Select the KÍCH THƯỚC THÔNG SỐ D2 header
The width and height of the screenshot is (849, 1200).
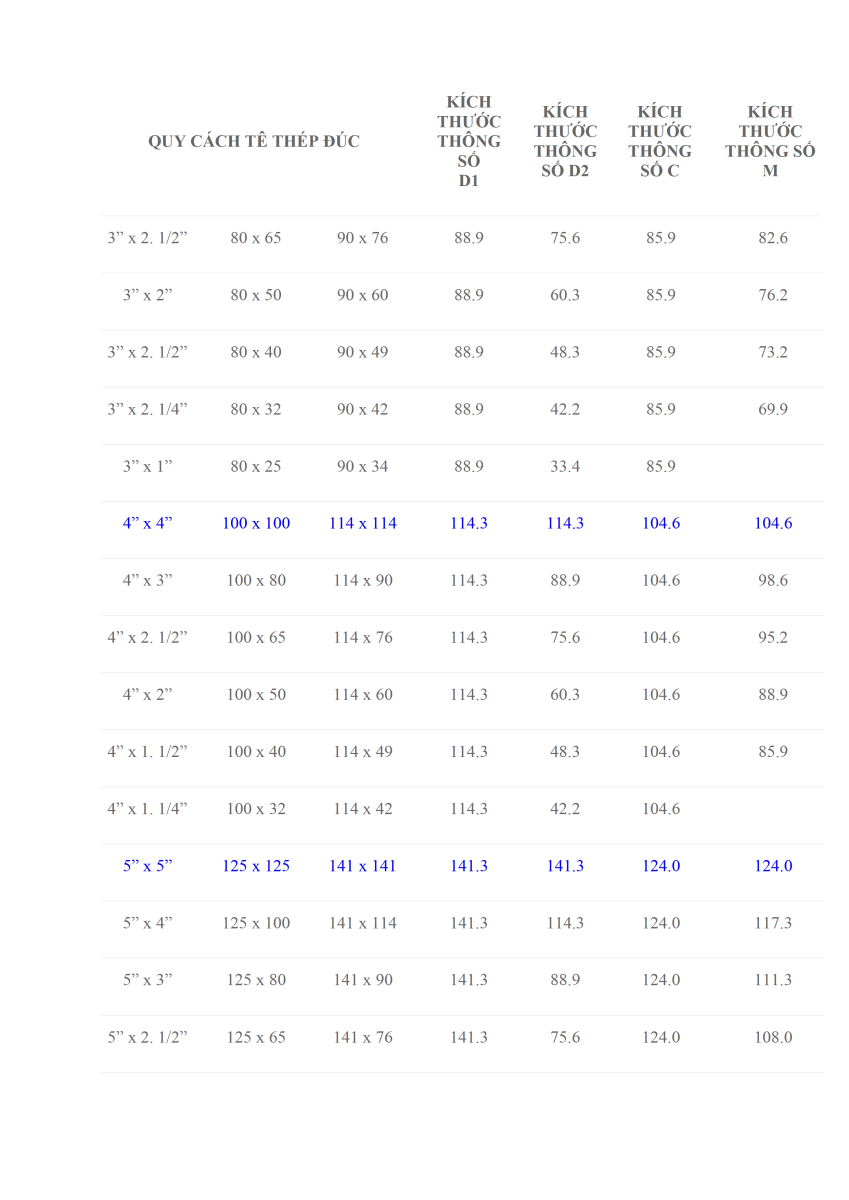[x=565, y=141]
